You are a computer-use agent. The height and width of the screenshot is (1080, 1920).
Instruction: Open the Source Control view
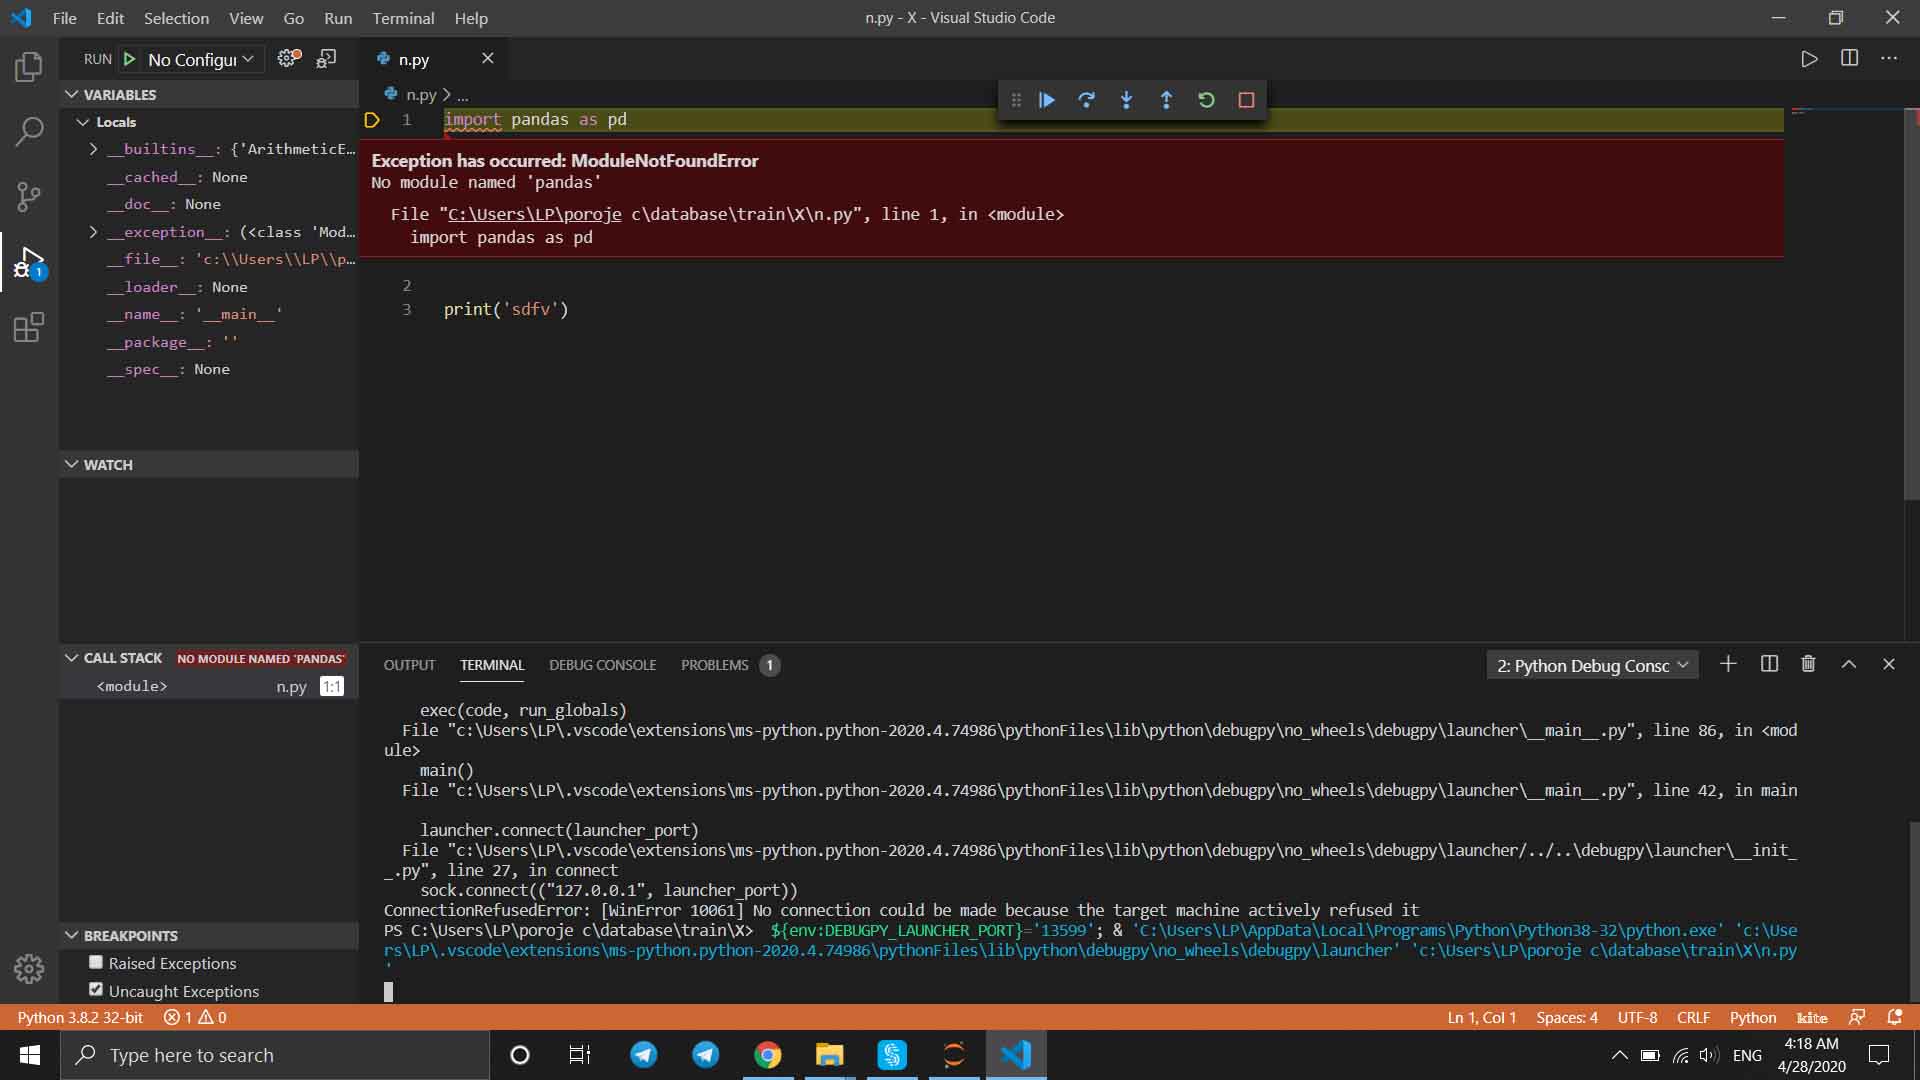29,196
